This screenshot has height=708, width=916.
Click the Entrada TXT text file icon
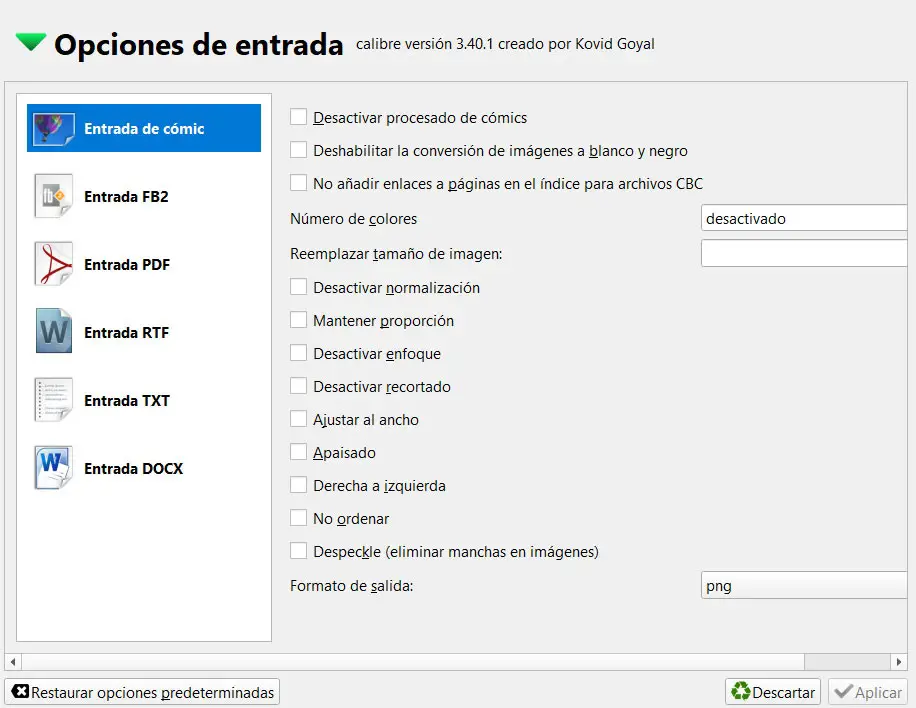[54, 400]
